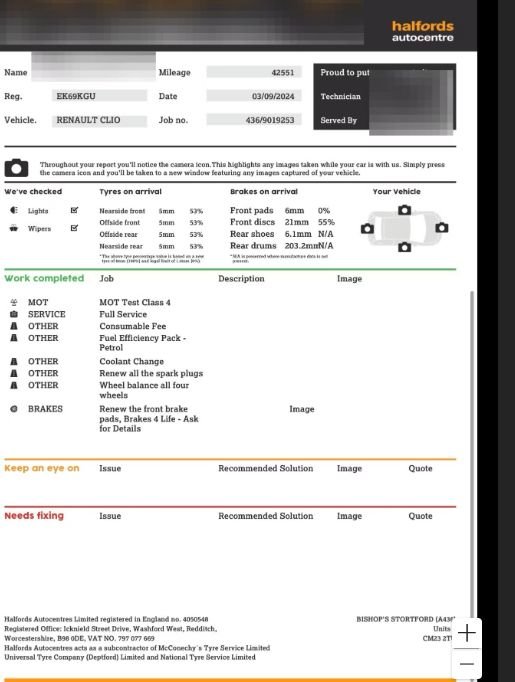Open the bottom vehicle camera icon
515x682 pixels.
pos(405,247)
